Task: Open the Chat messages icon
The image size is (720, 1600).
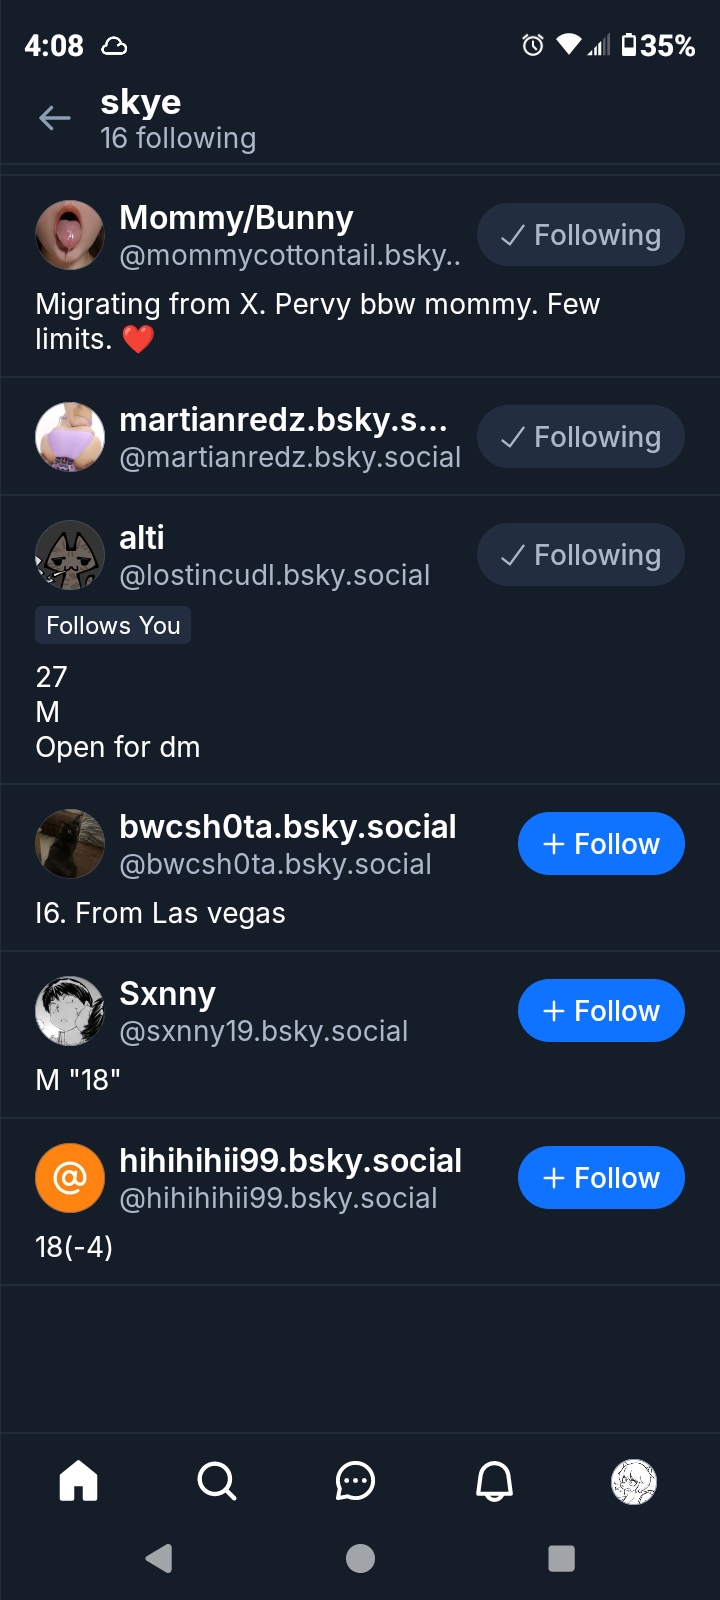Action: coord(355,1481)
